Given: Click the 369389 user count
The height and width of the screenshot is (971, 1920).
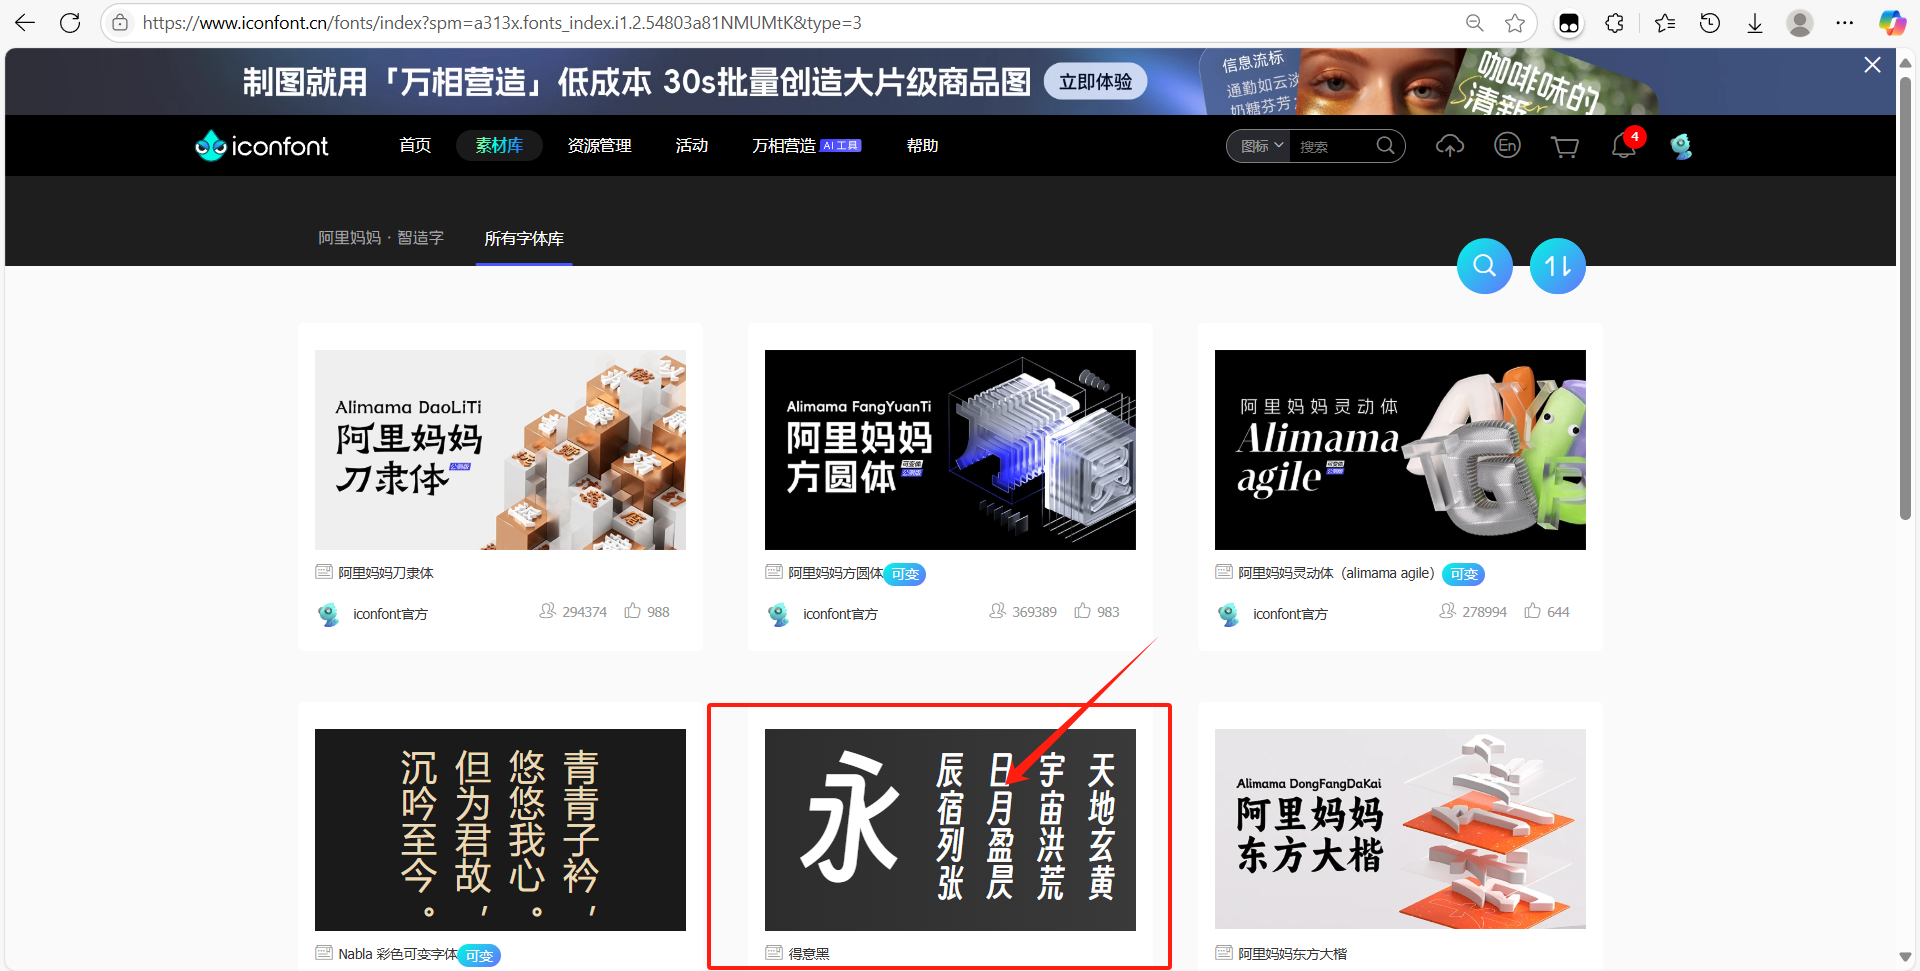Looking at the screenshot, I should coord(1034,612).
